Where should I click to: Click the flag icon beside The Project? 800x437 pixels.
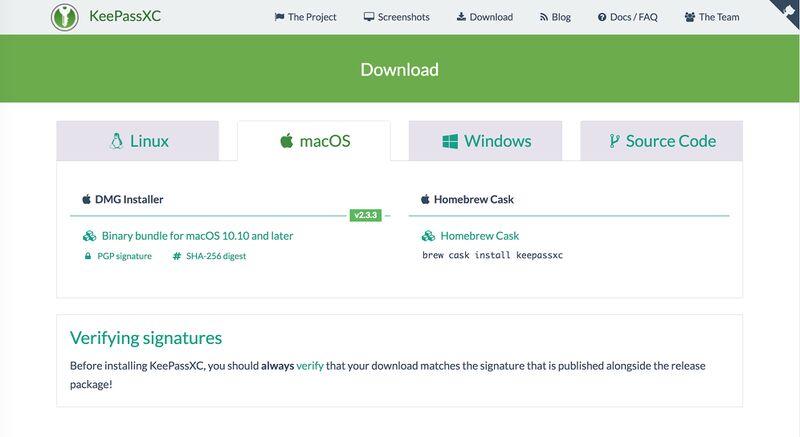point(279,17)
